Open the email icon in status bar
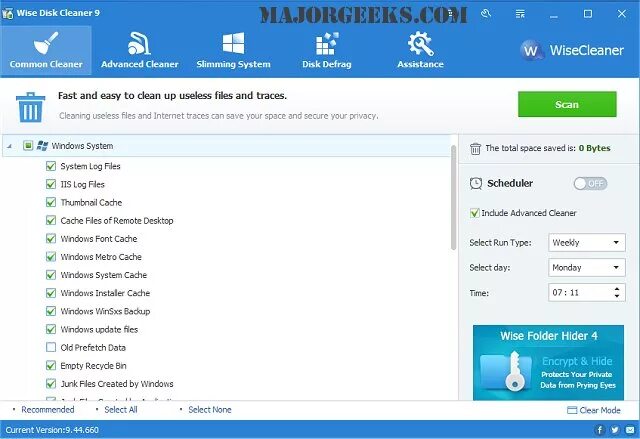The width and height of the screenshot is (640, 439). [x=630, y=430]
